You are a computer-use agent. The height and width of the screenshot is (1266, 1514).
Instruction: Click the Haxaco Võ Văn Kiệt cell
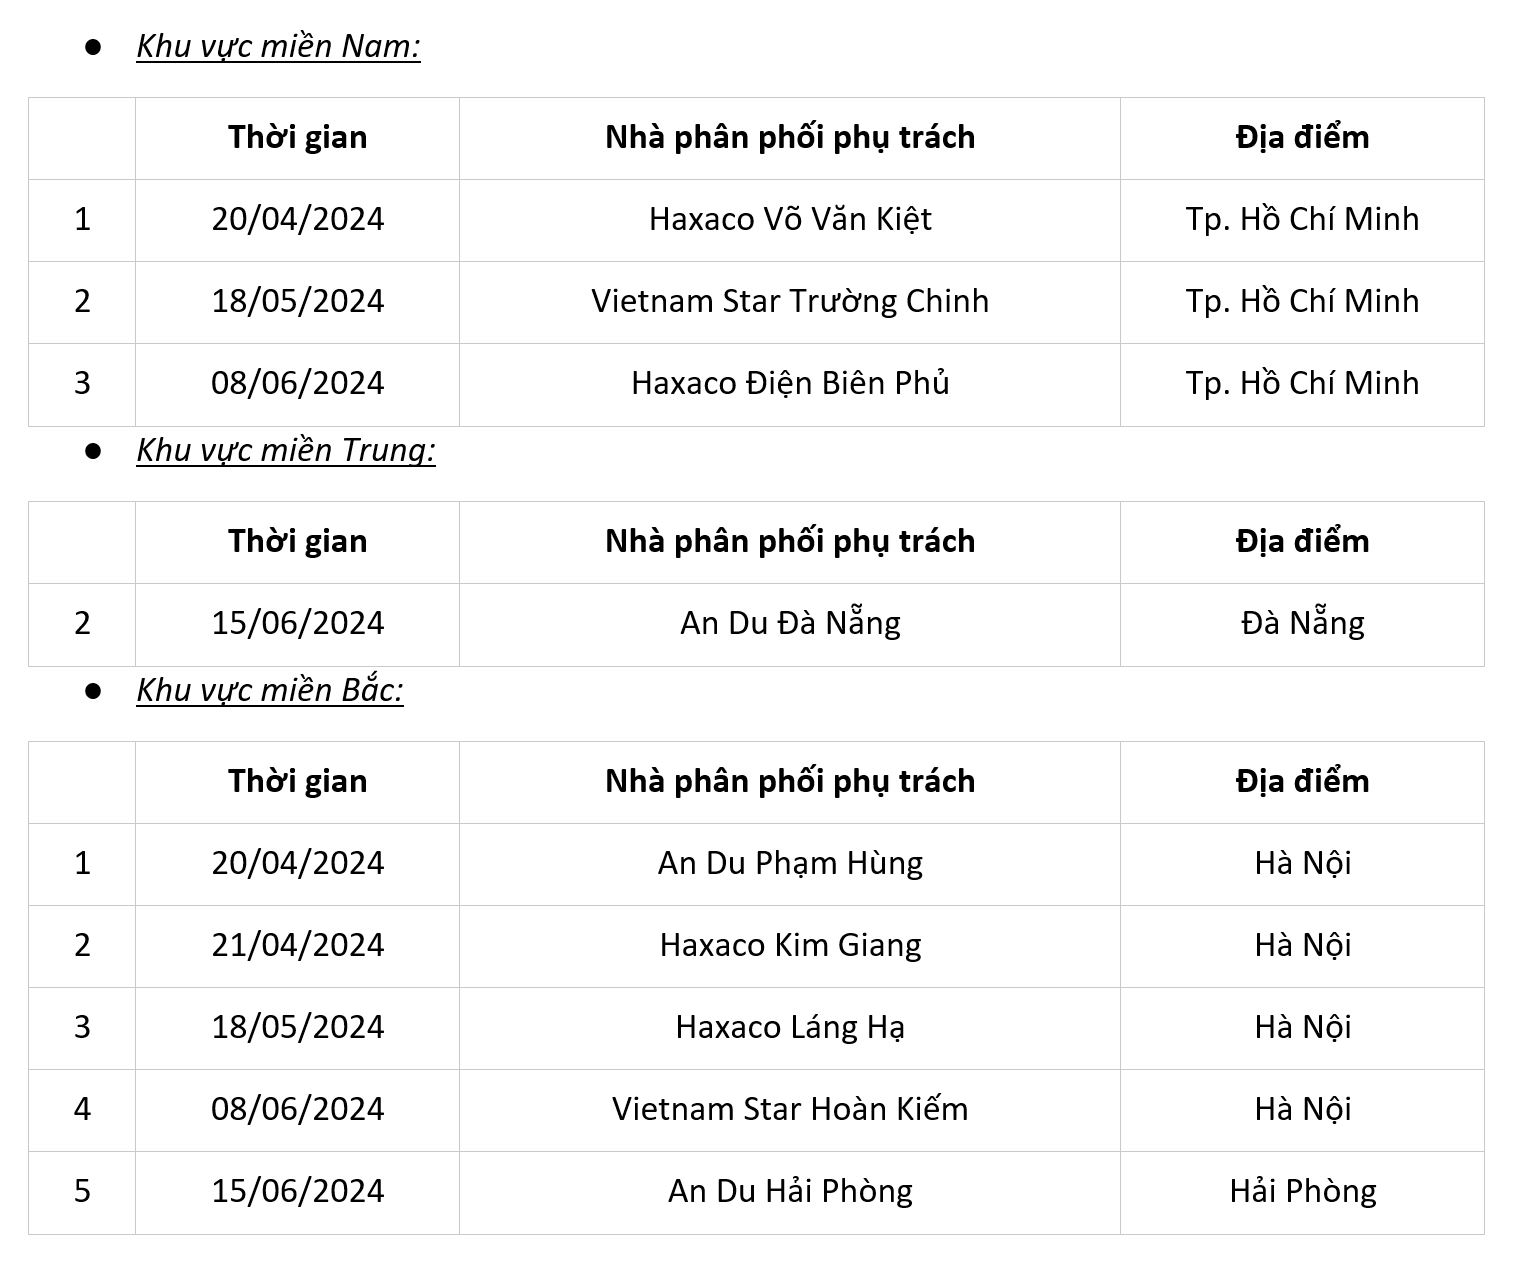tap(790, 219)
